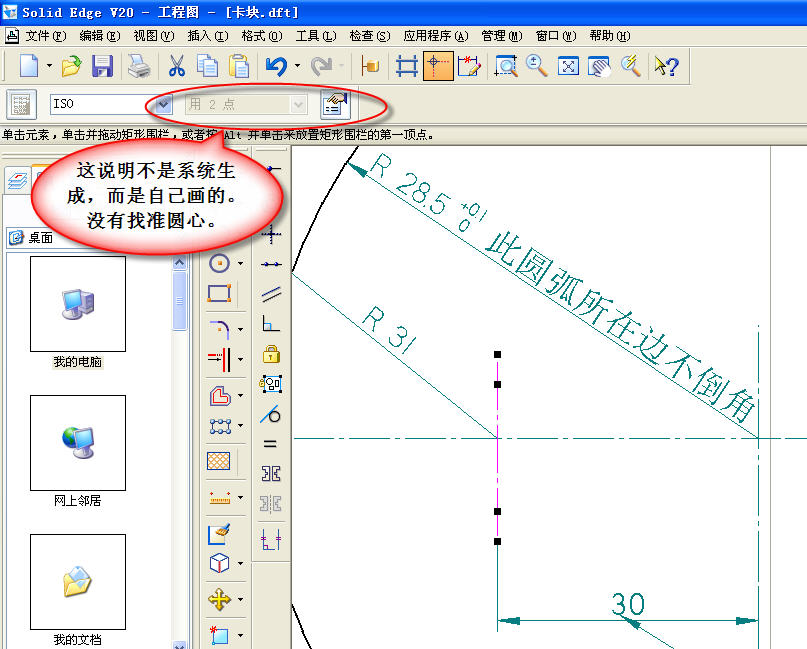Open the disabled '用 2 点' combo box
The height and width of the screenshot is (649, 807).
coord(246,104)
